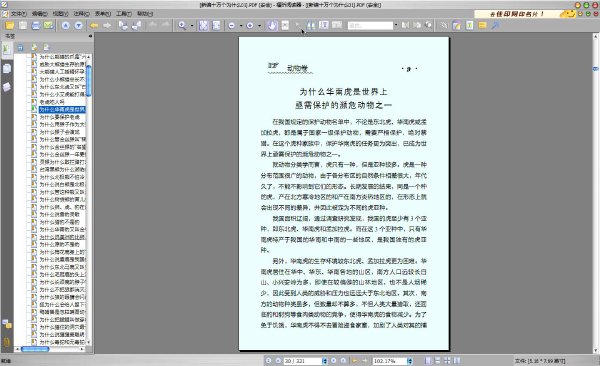Screen dimensions: 600x366
Task: Click the Zoom Out minus icon
Action: tap(232, 26)
